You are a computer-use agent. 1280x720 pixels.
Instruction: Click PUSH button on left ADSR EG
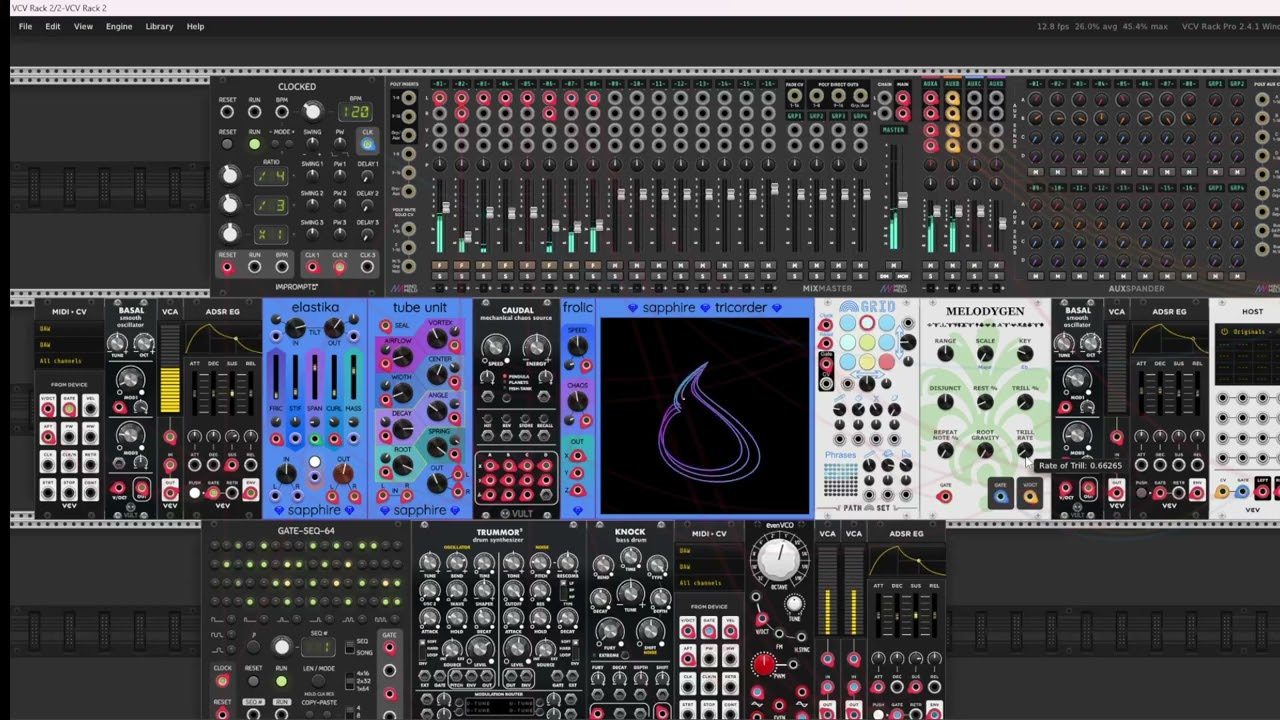tap(195, 493)
